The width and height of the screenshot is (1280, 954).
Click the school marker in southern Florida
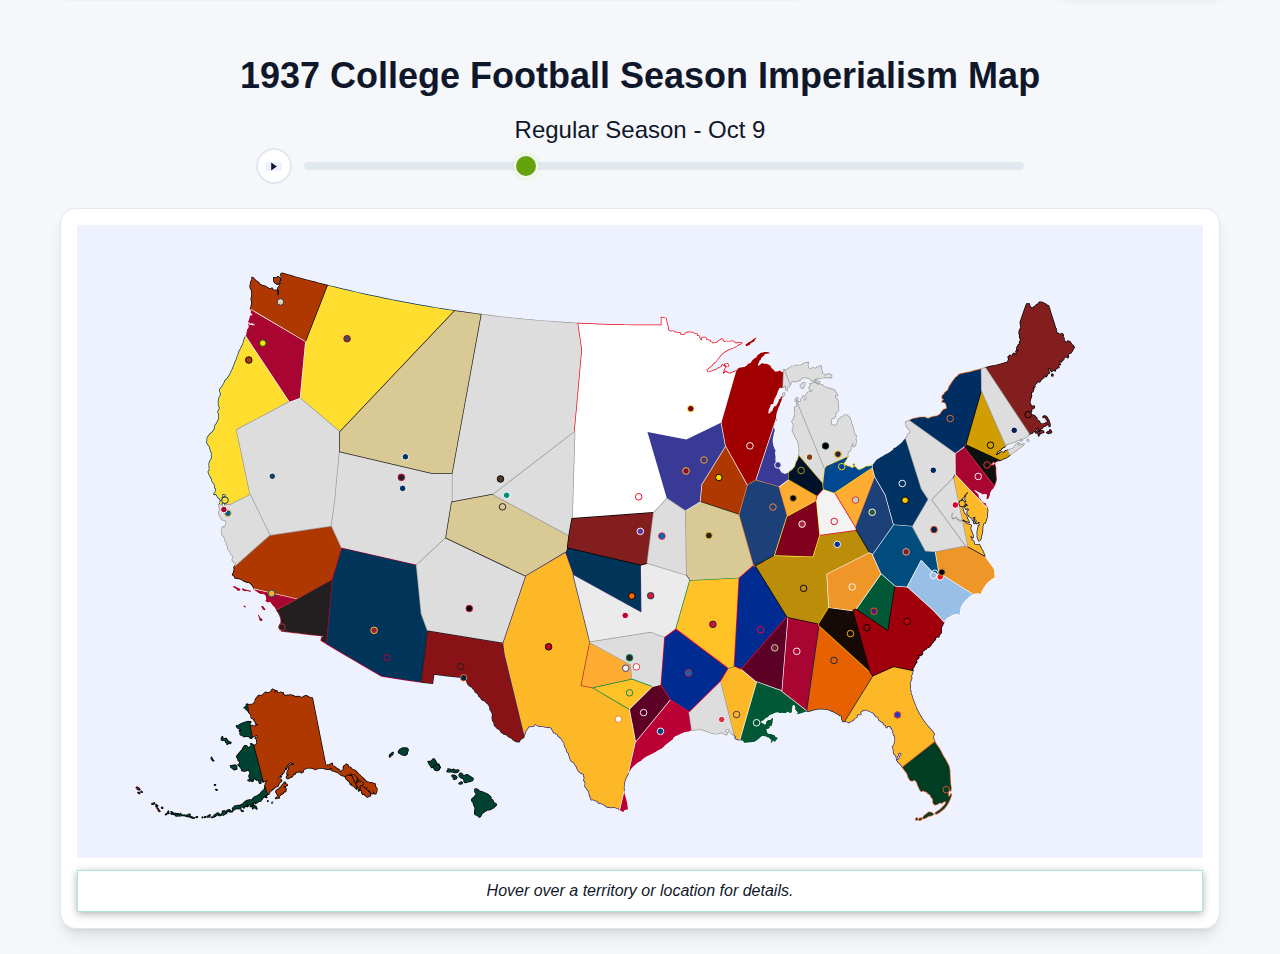tap(946, 789)
